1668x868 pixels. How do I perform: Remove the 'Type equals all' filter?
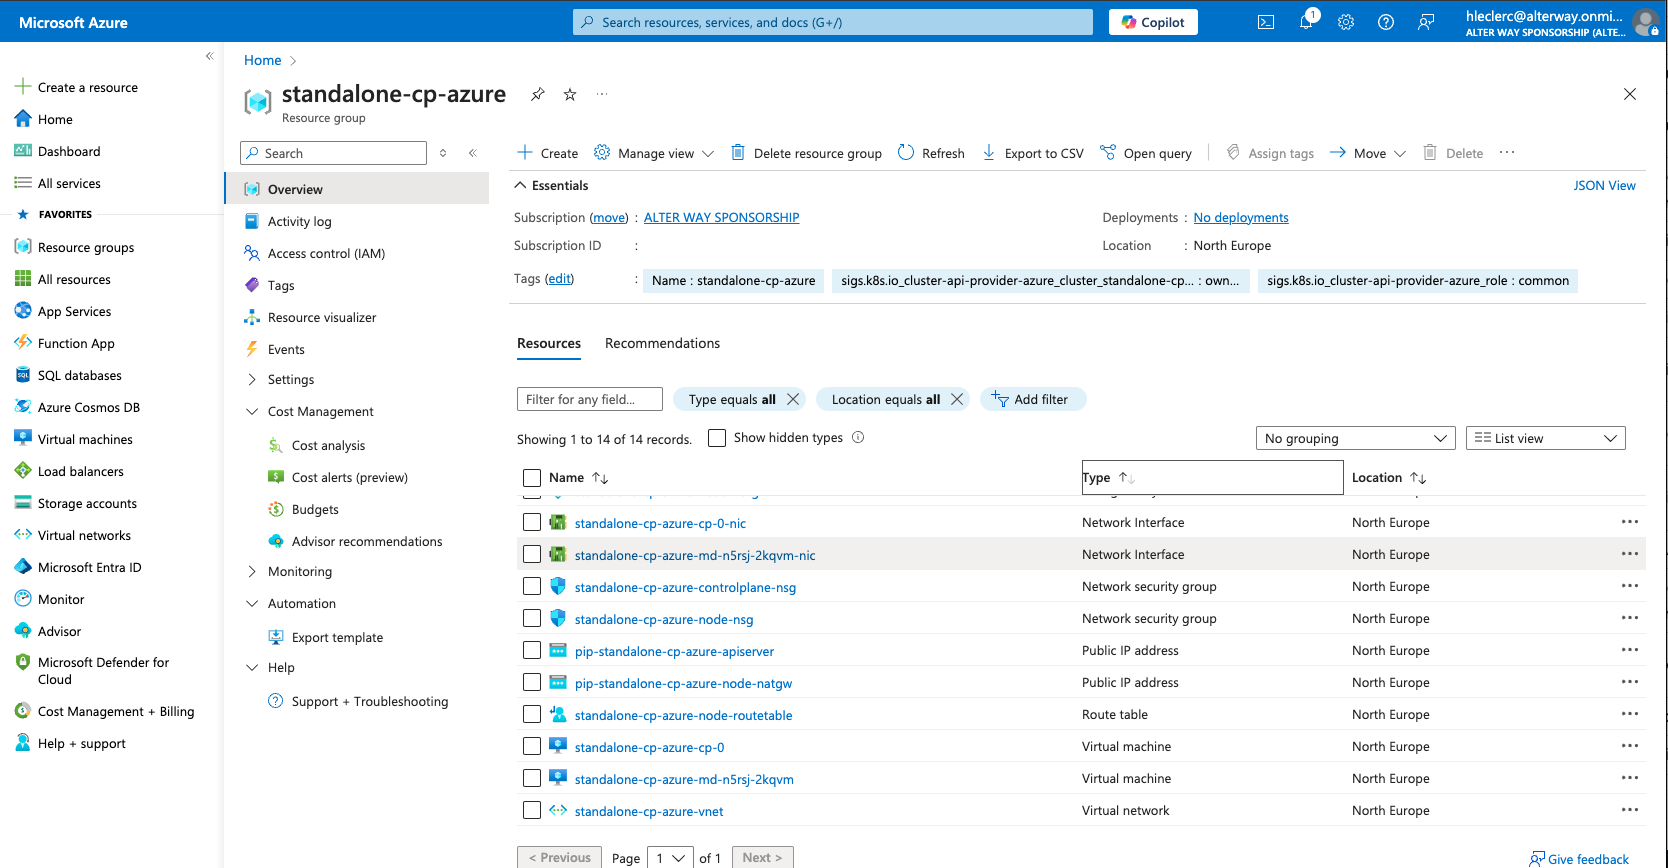pyautogui.click(x=793, y=399)
